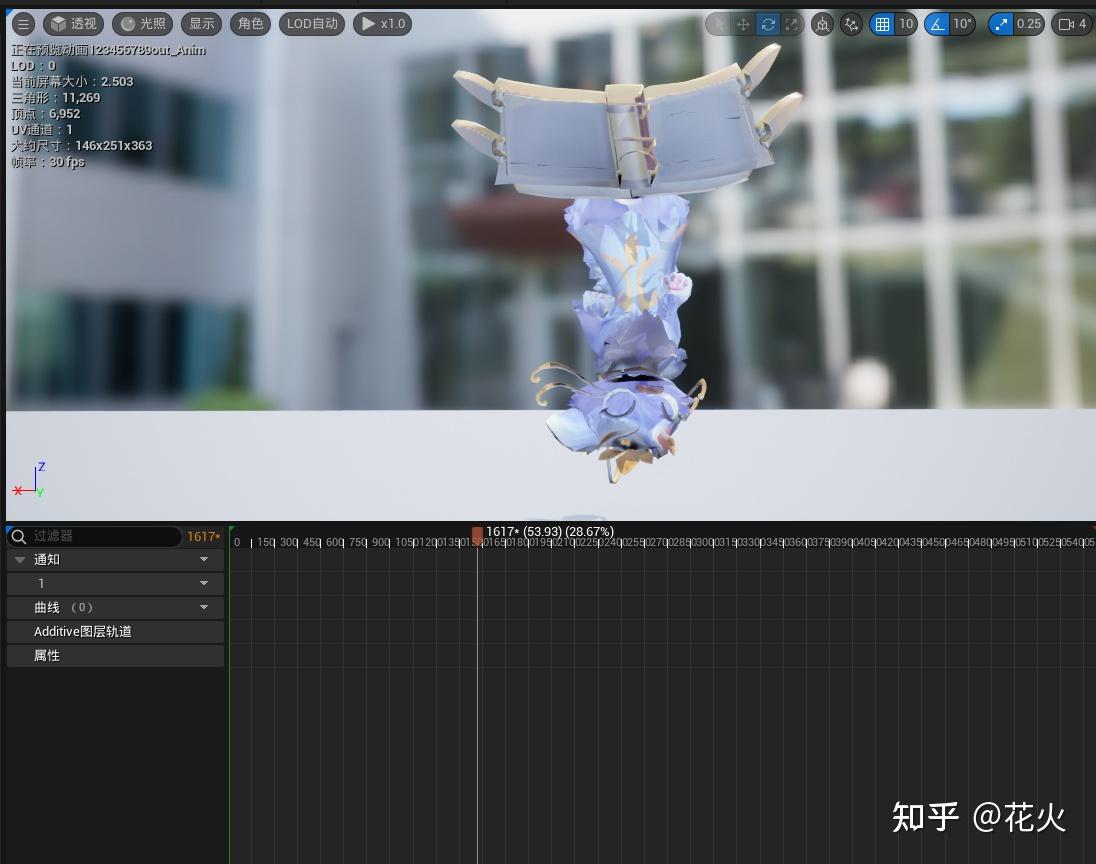Open the 透视 perspective view menu
Screen dimensions: 1096x864
[73, 24]
